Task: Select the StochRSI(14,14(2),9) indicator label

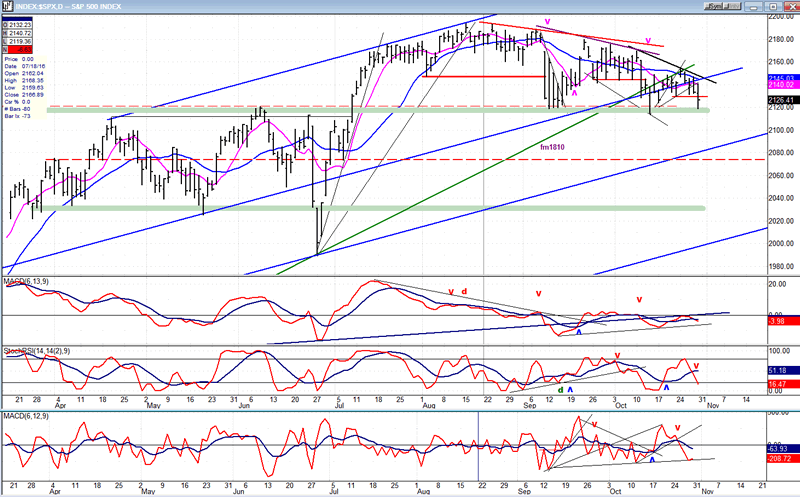Action: (x=37, y=351)
